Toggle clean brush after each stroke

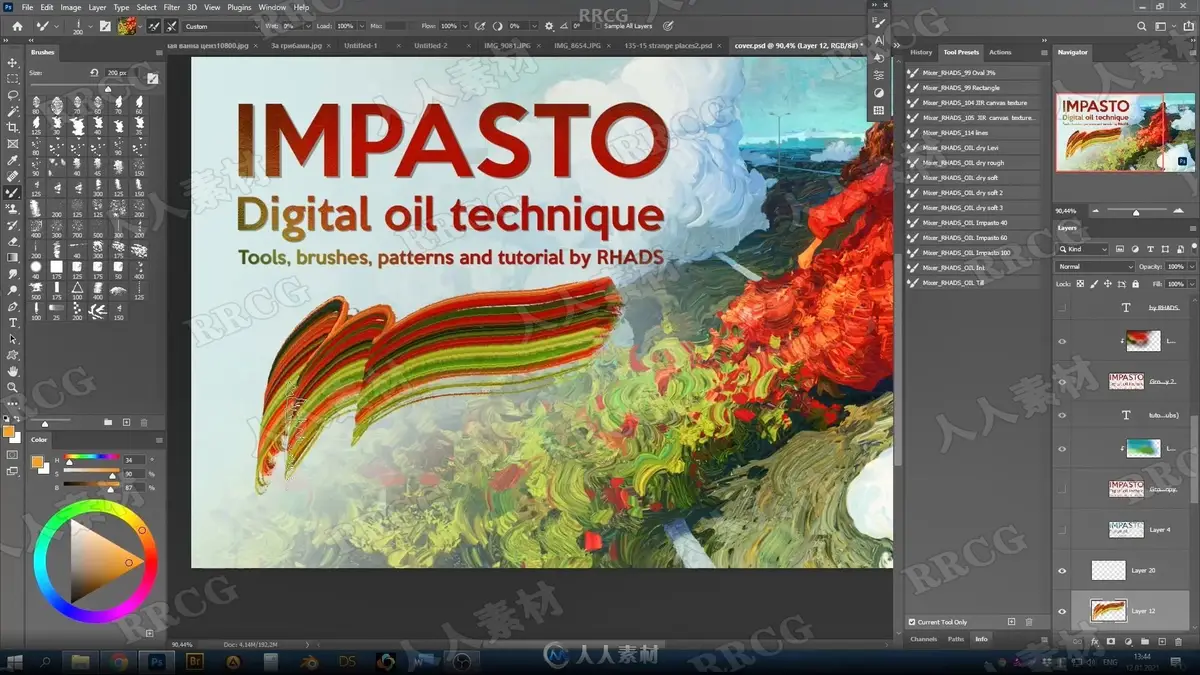[171, 26]
